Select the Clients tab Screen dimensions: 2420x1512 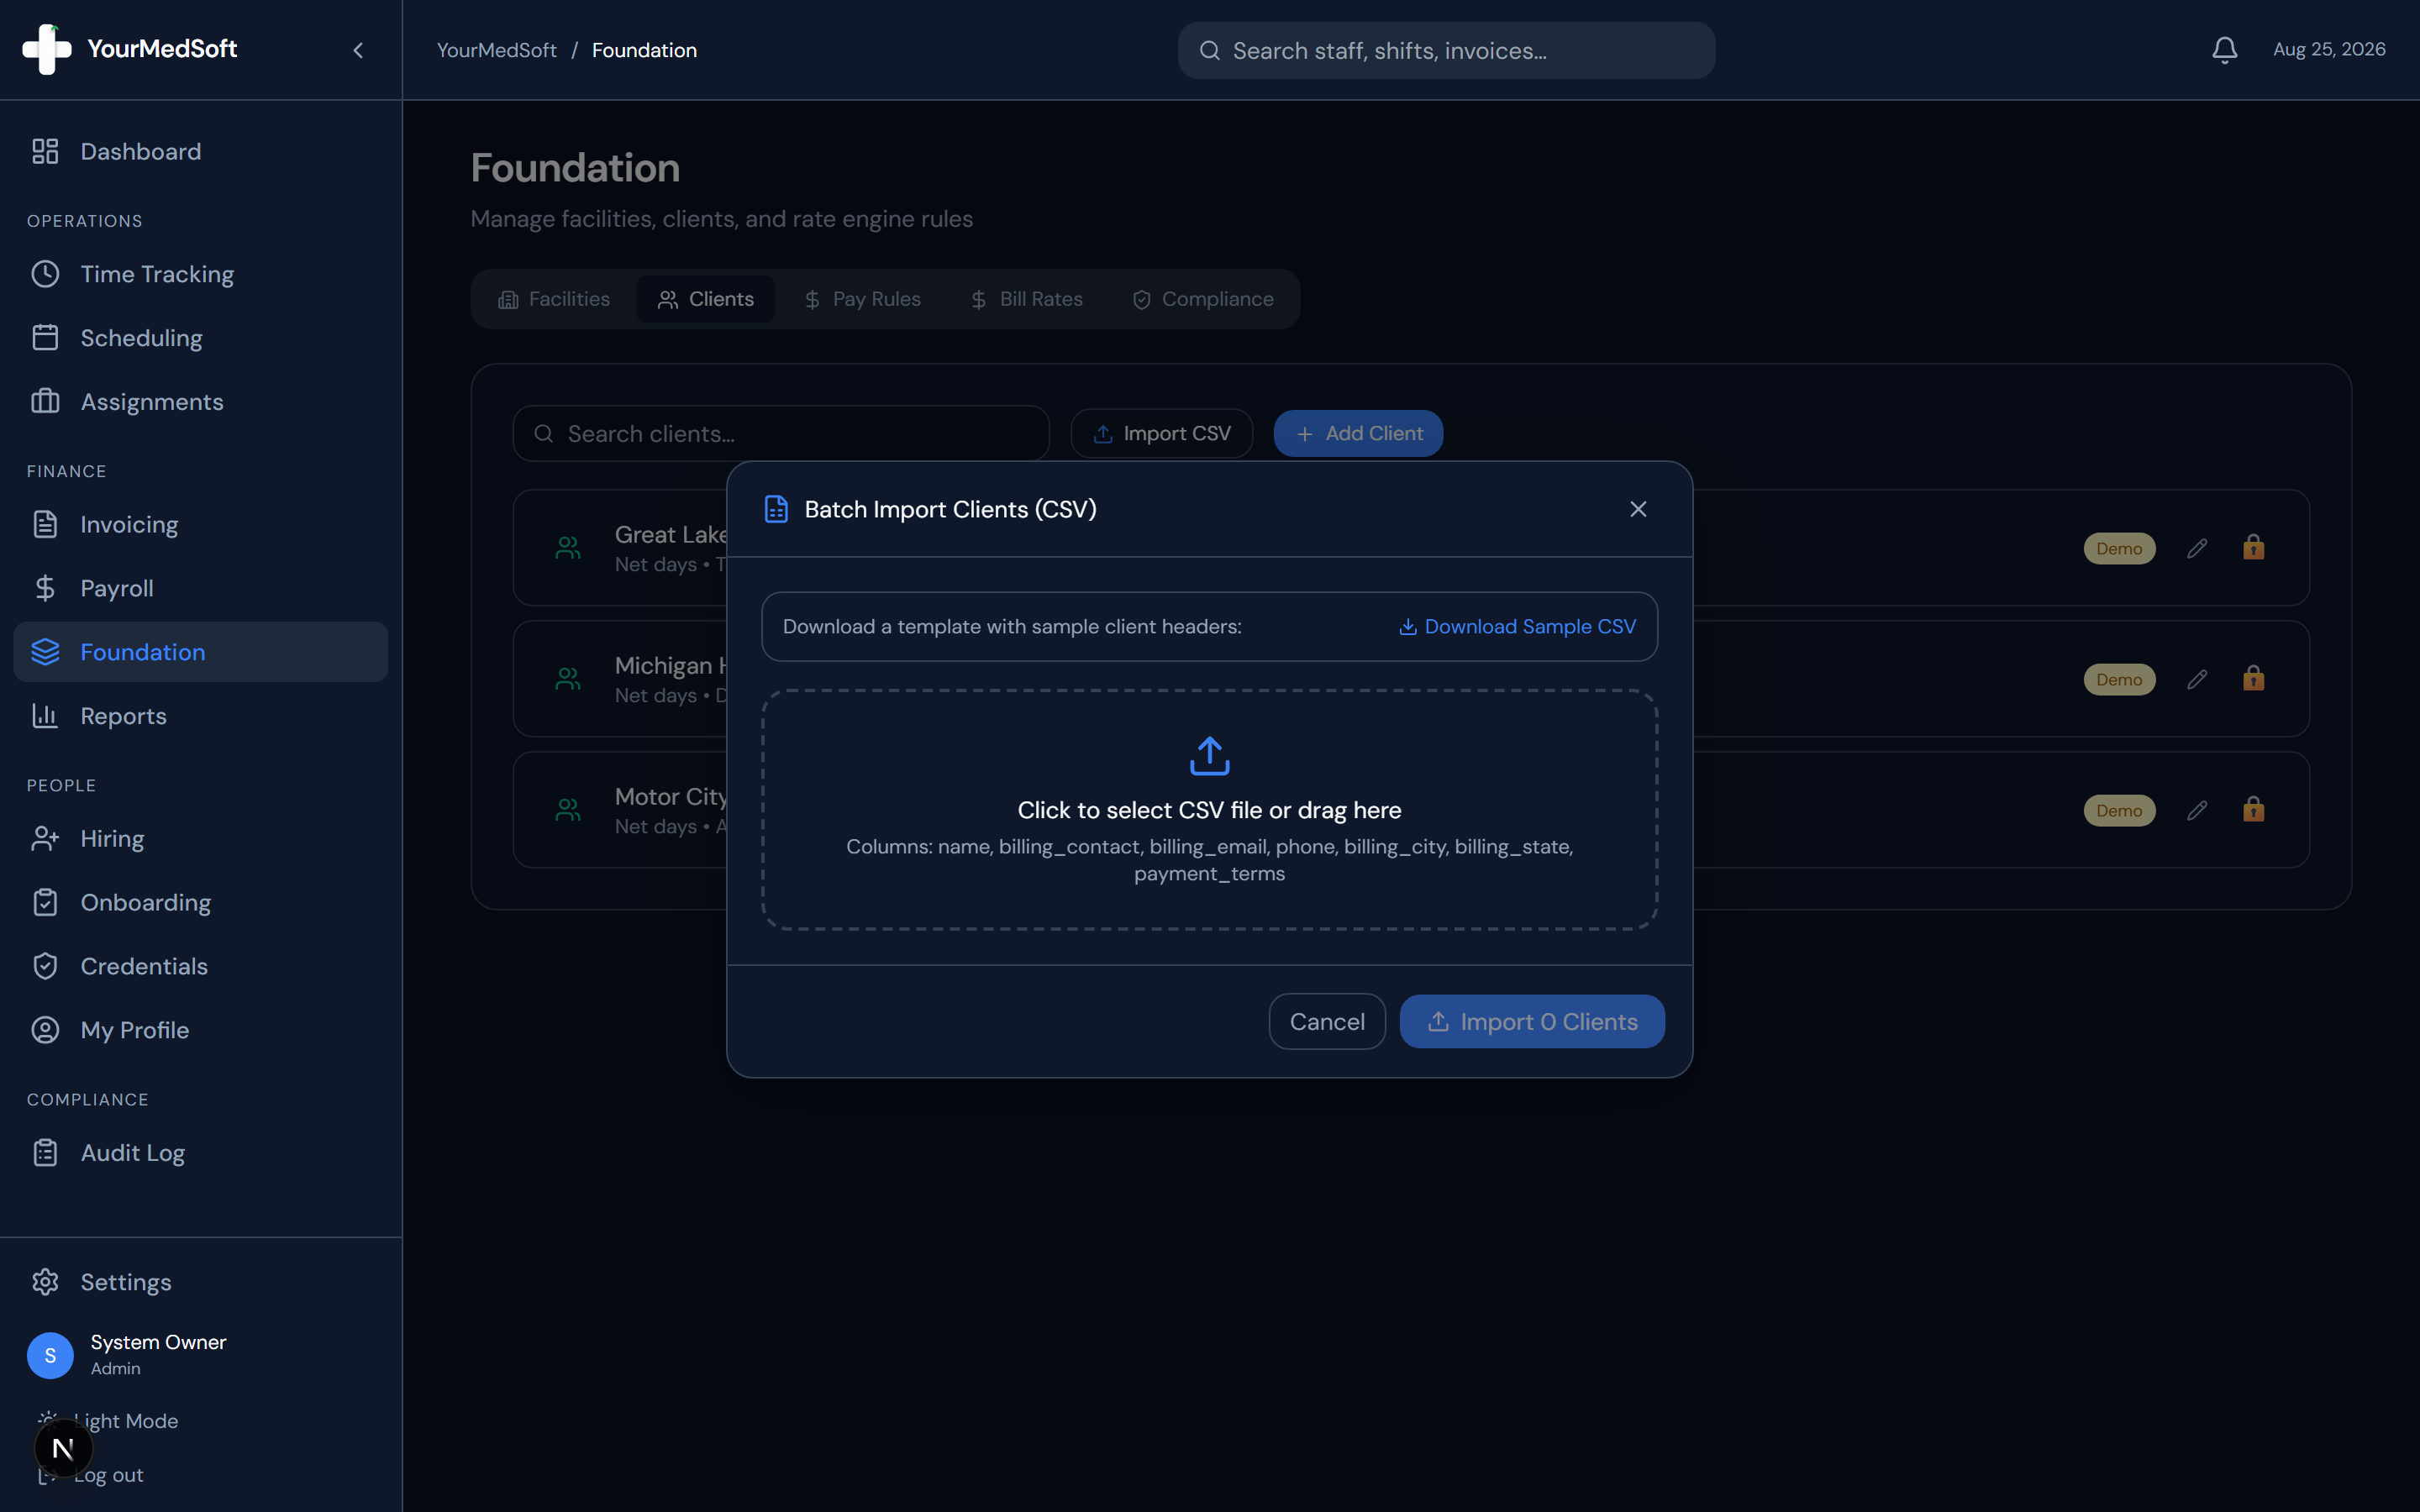coord(705,299)
